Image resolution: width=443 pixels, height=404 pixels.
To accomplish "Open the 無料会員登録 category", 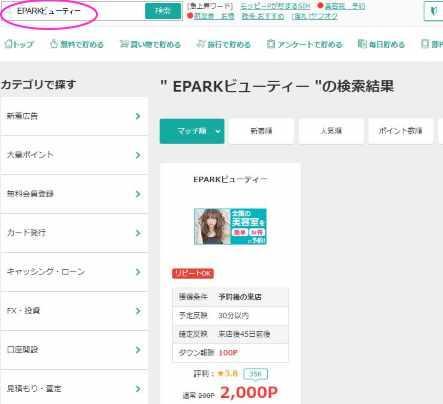I will tap(74, 194).
